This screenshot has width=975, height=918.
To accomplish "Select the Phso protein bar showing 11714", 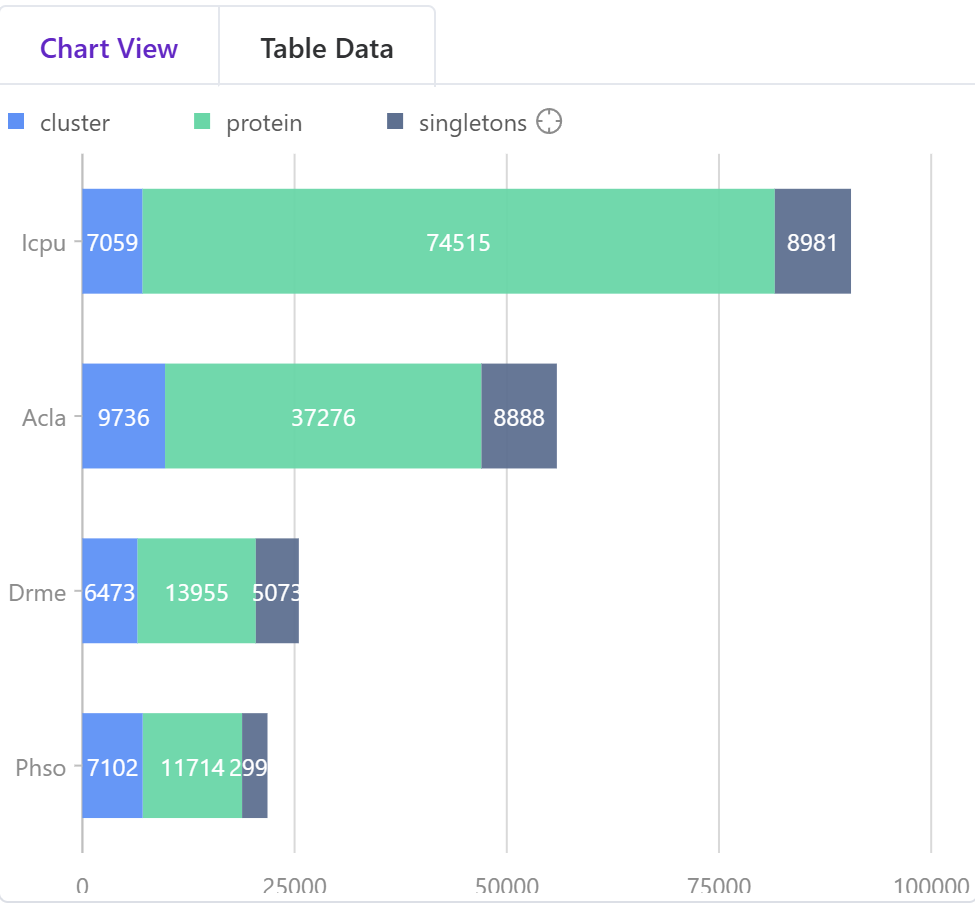I will point(192,766).
